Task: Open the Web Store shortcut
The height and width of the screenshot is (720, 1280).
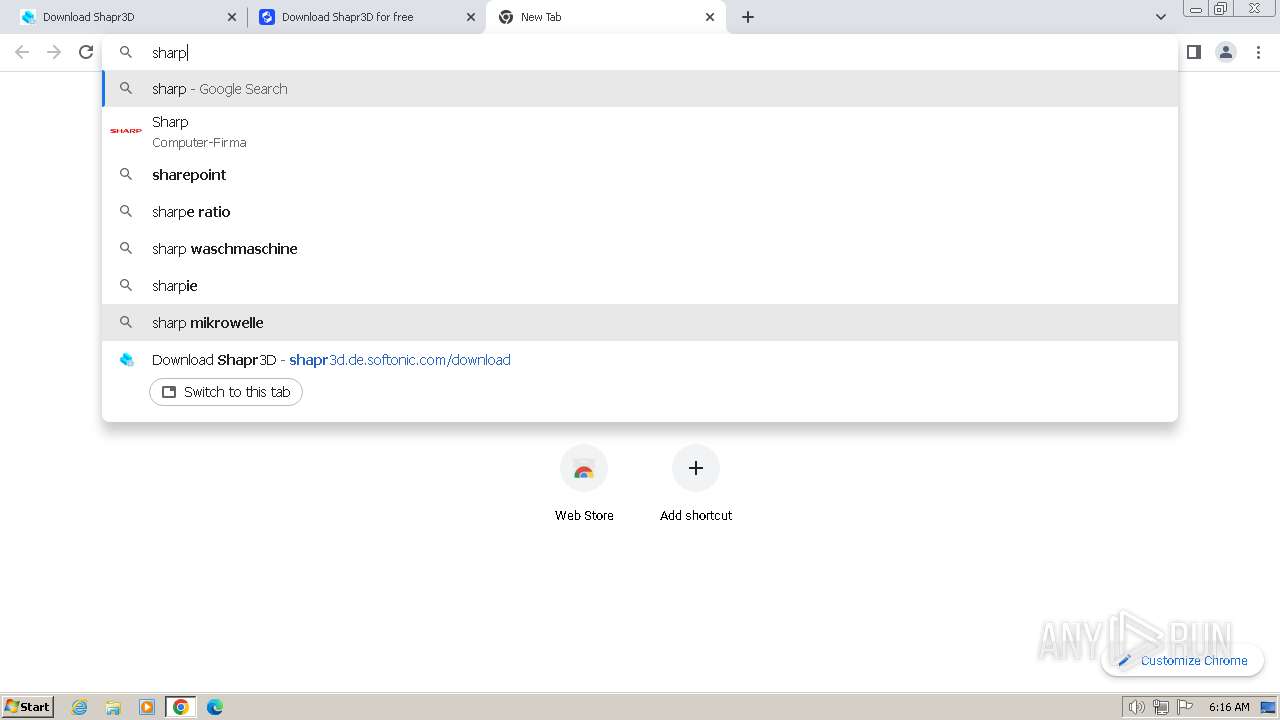Action: 584,484
